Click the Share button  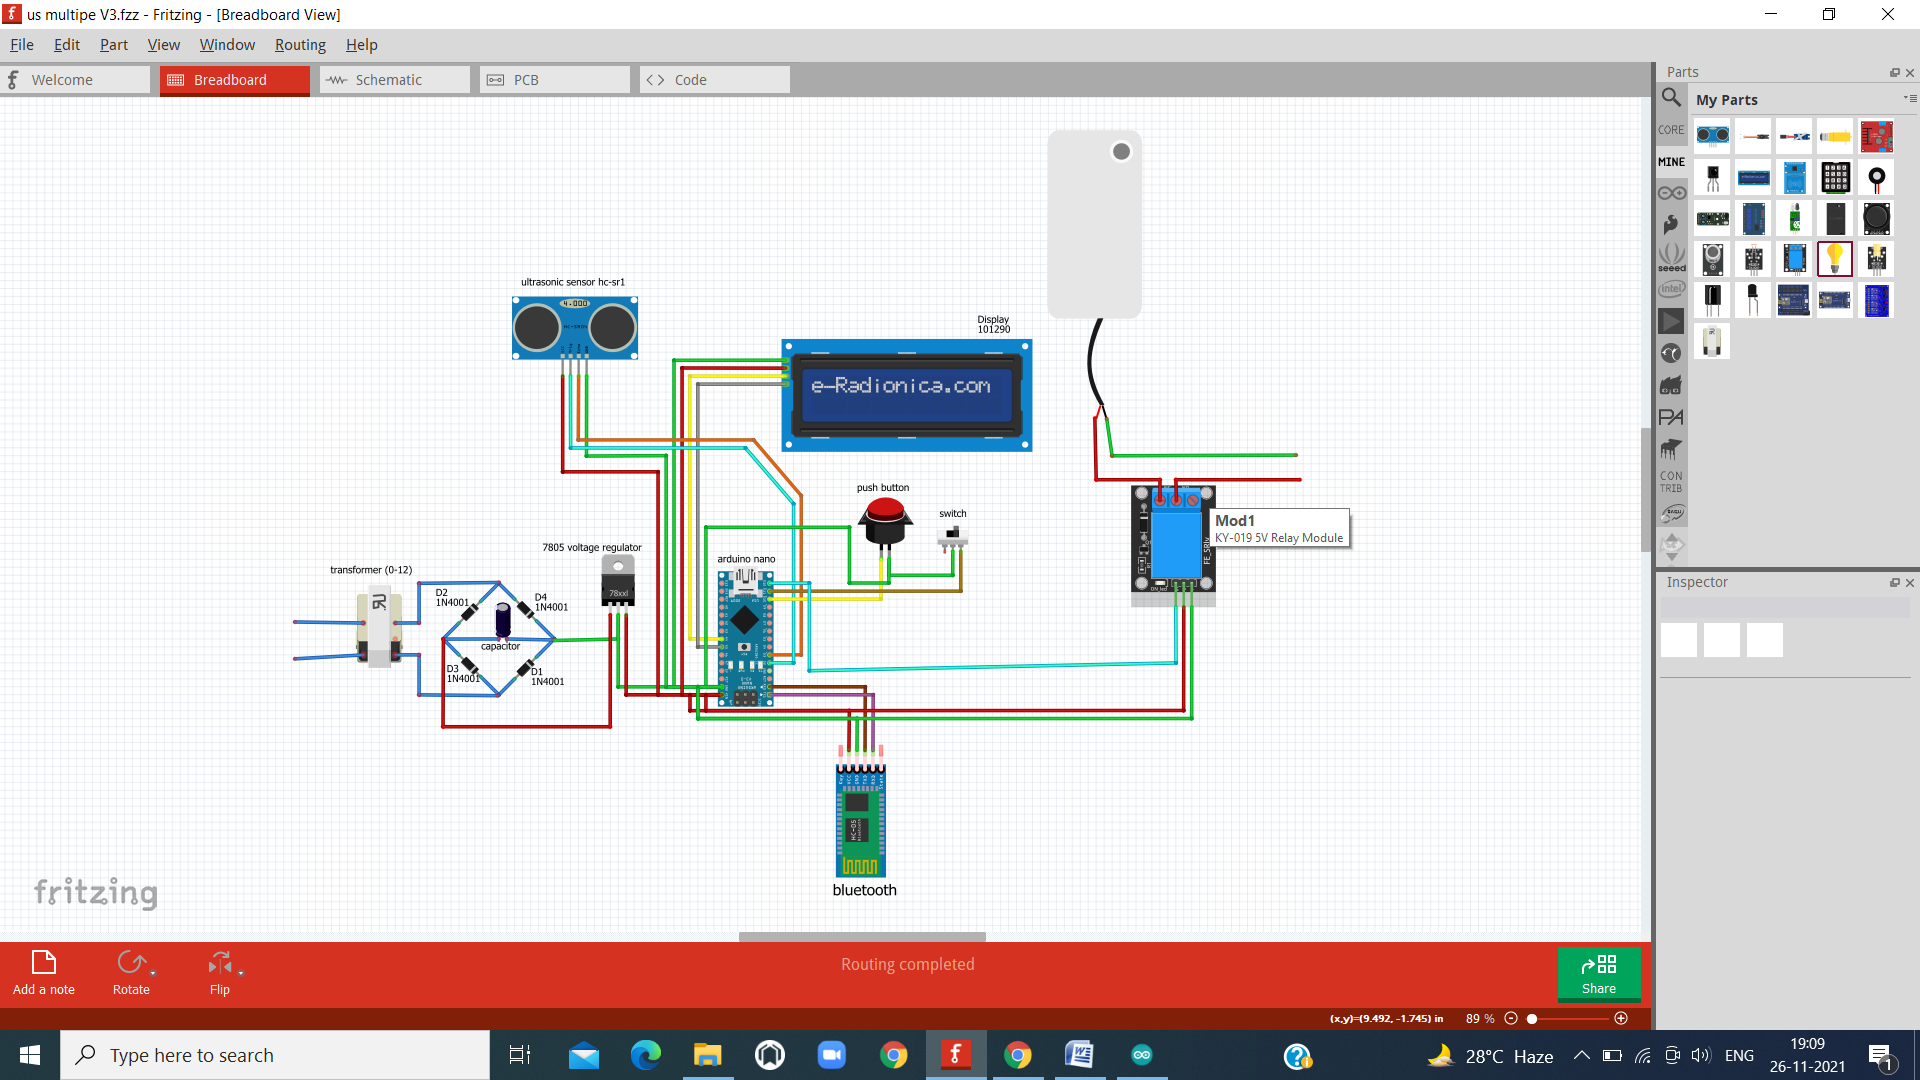click(x=1600, y=973)
